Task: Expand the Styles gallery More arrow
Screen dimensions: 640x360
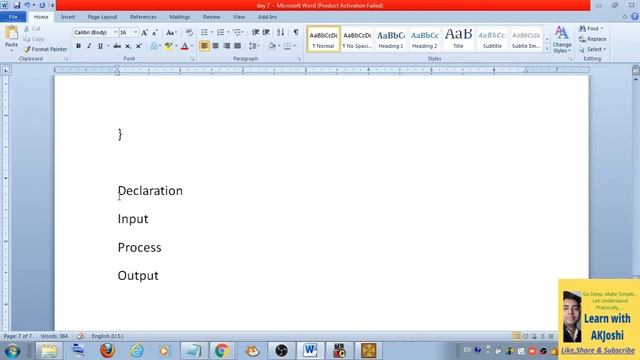Action: tap(547, 49)
